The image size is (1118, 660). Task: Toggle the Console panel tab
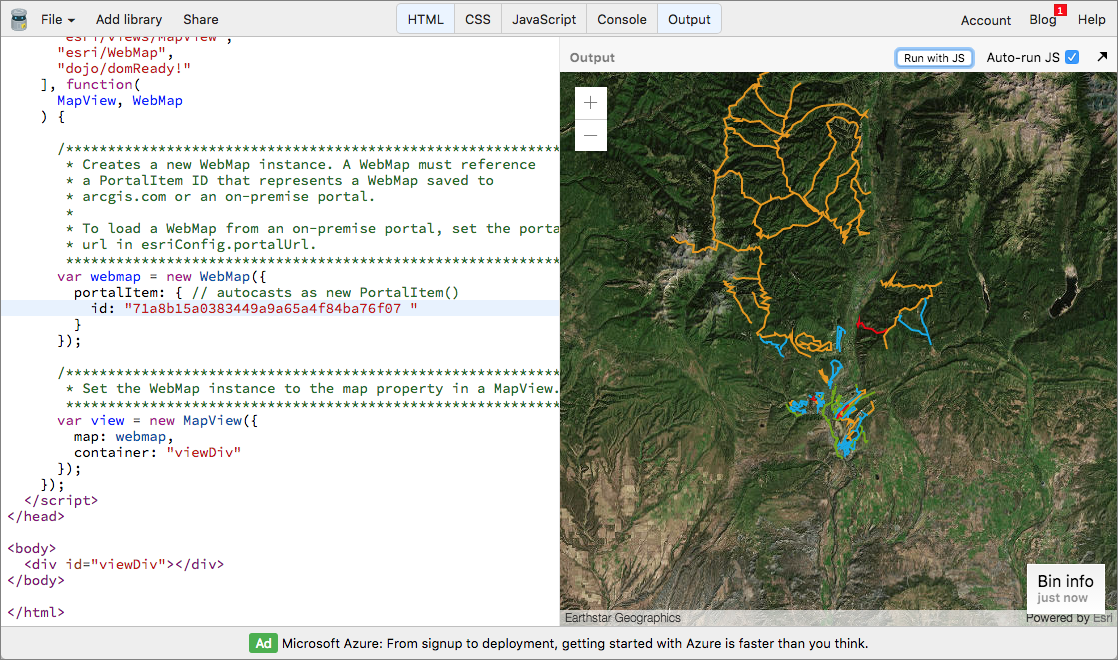pos(622,19)
